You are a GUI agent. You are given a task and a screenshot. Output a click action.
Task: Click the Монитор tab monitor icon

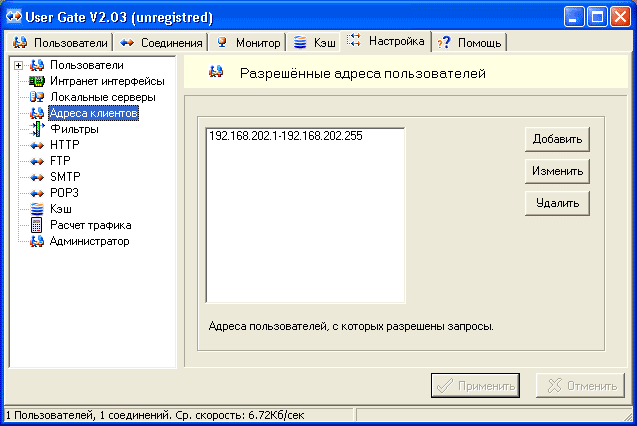pos(222,42)
